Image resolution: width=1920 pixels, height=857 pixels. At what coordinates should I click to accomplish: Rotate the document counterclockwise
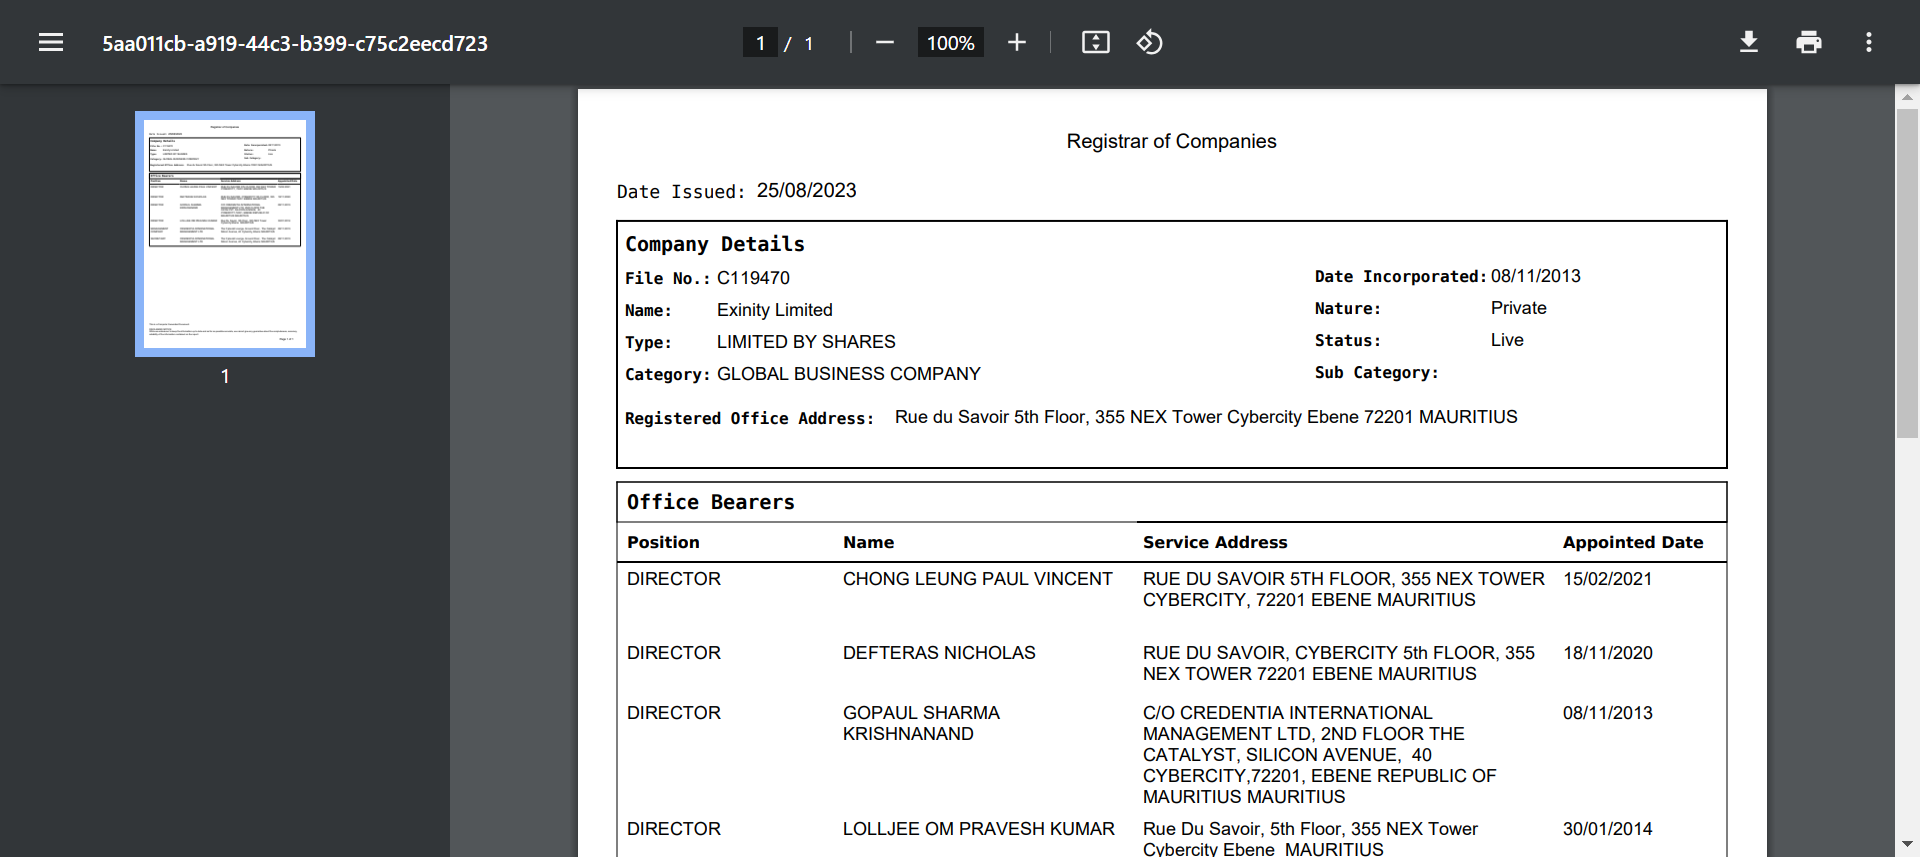(x=1150, y=42)
